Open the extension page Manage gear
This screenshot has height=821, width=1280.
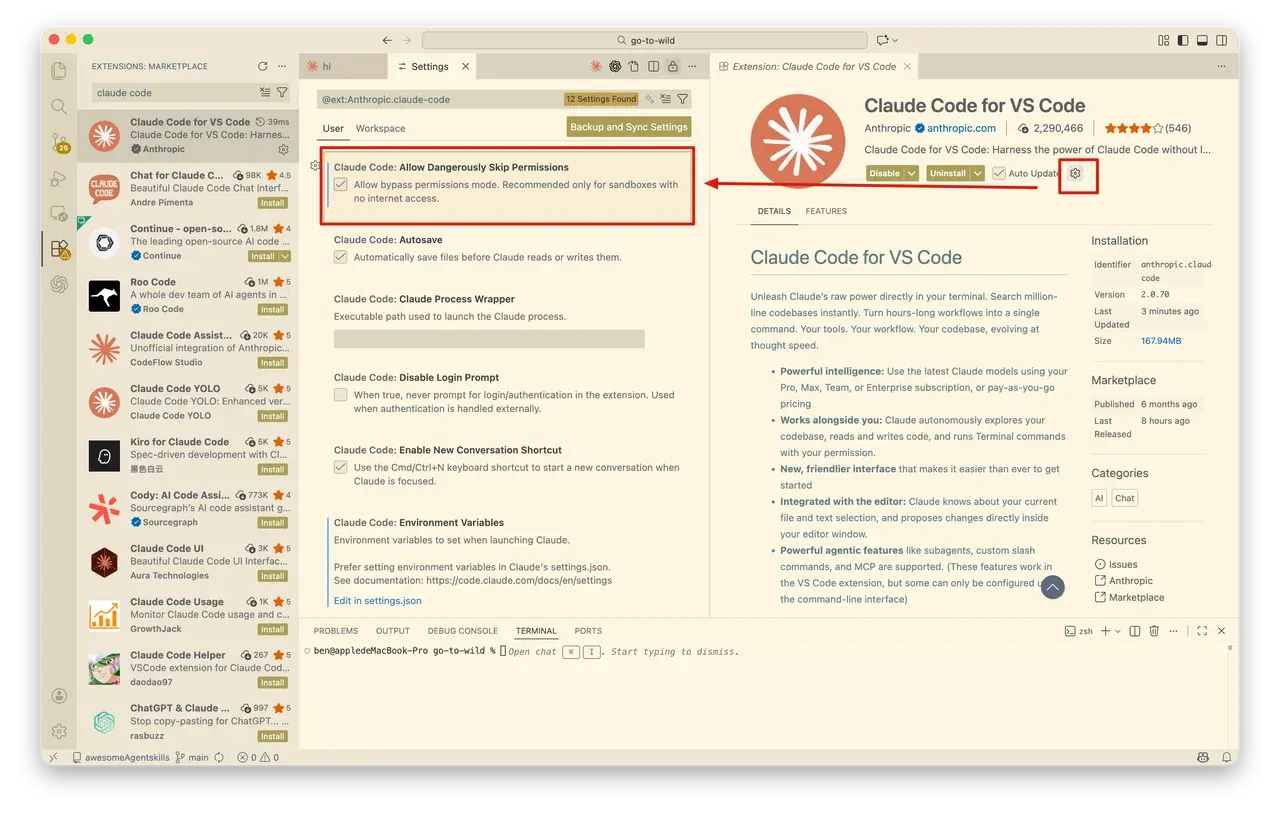(1076, 173)
